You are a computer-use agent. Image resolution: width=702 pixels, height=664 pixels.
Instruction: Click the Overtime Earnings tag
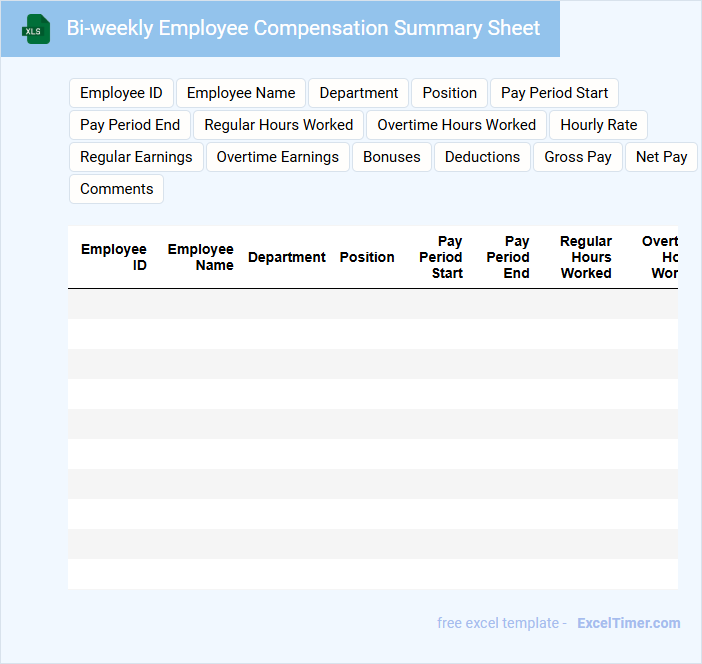[277, 157]
